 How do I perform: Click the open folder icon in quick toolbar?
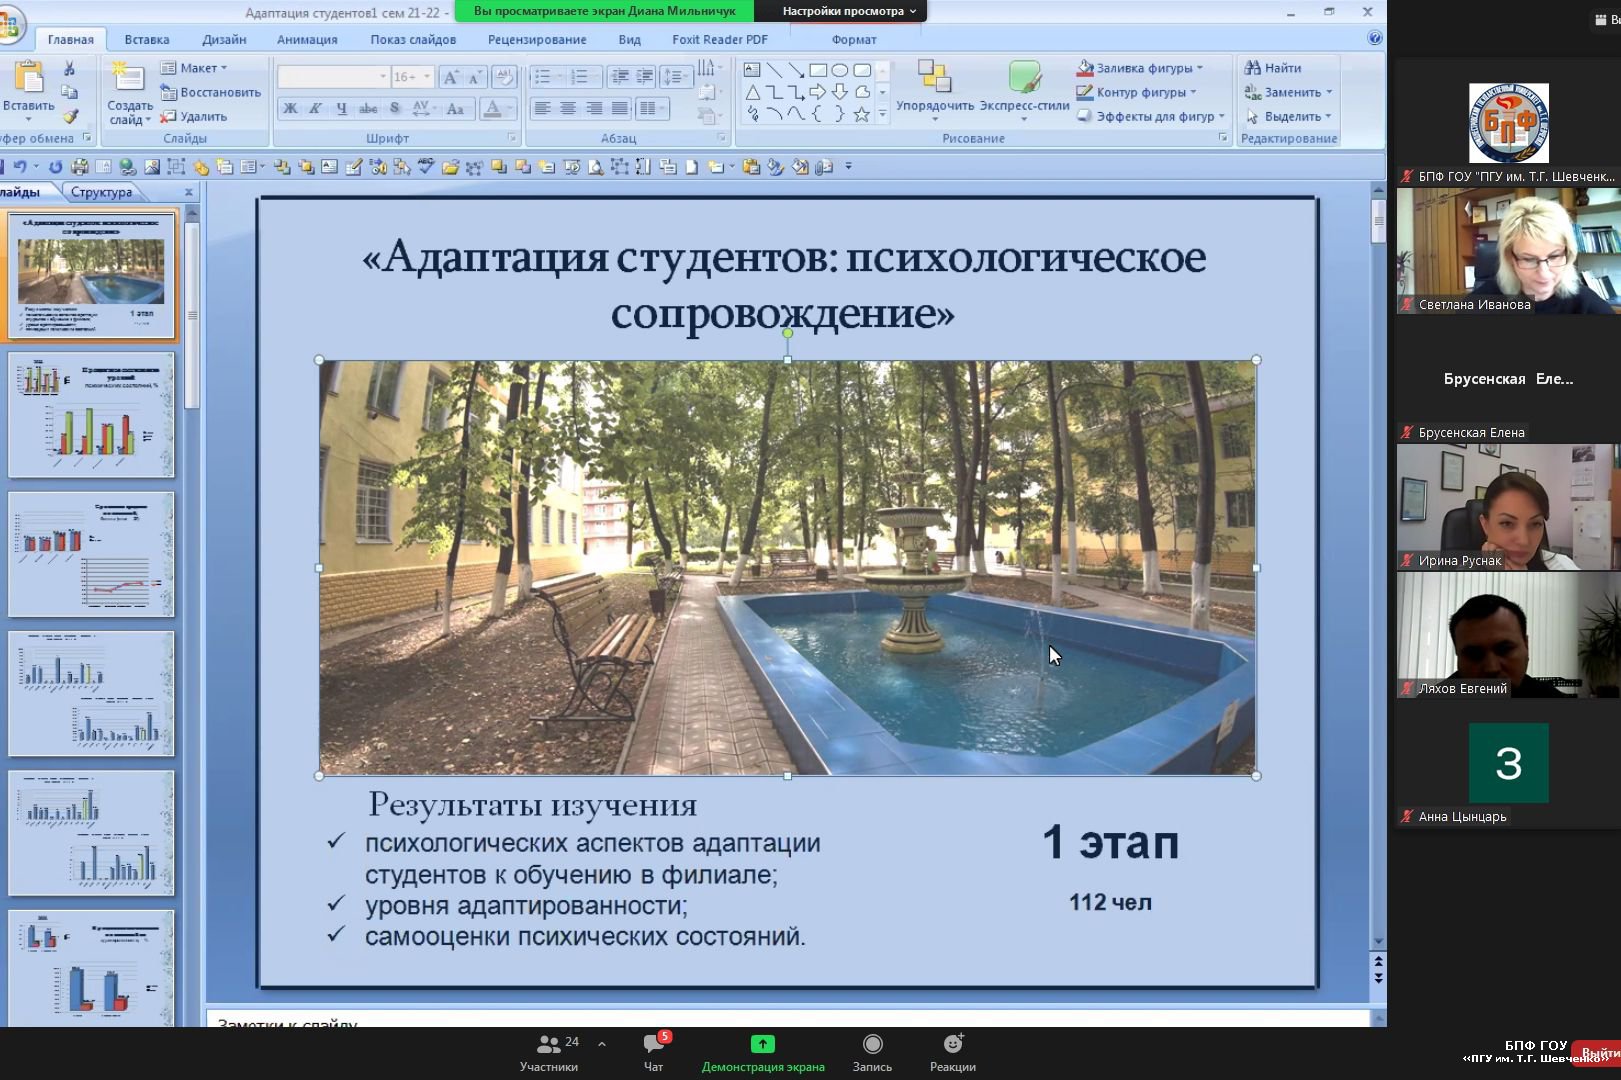[451, 167]
